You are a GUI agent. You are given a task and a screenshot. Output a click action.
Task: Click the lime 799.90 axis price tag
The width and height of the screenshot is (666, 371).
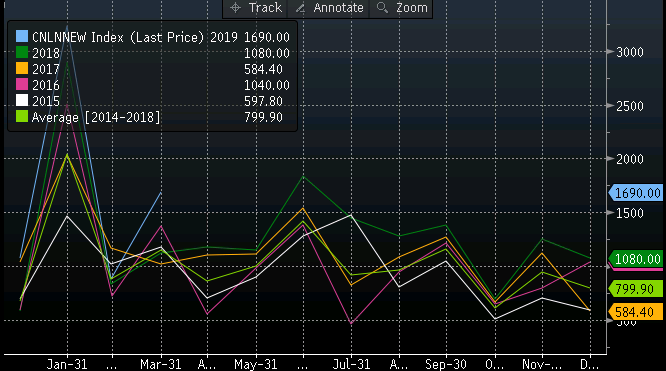pyautogui.click(x=636, y=289)
